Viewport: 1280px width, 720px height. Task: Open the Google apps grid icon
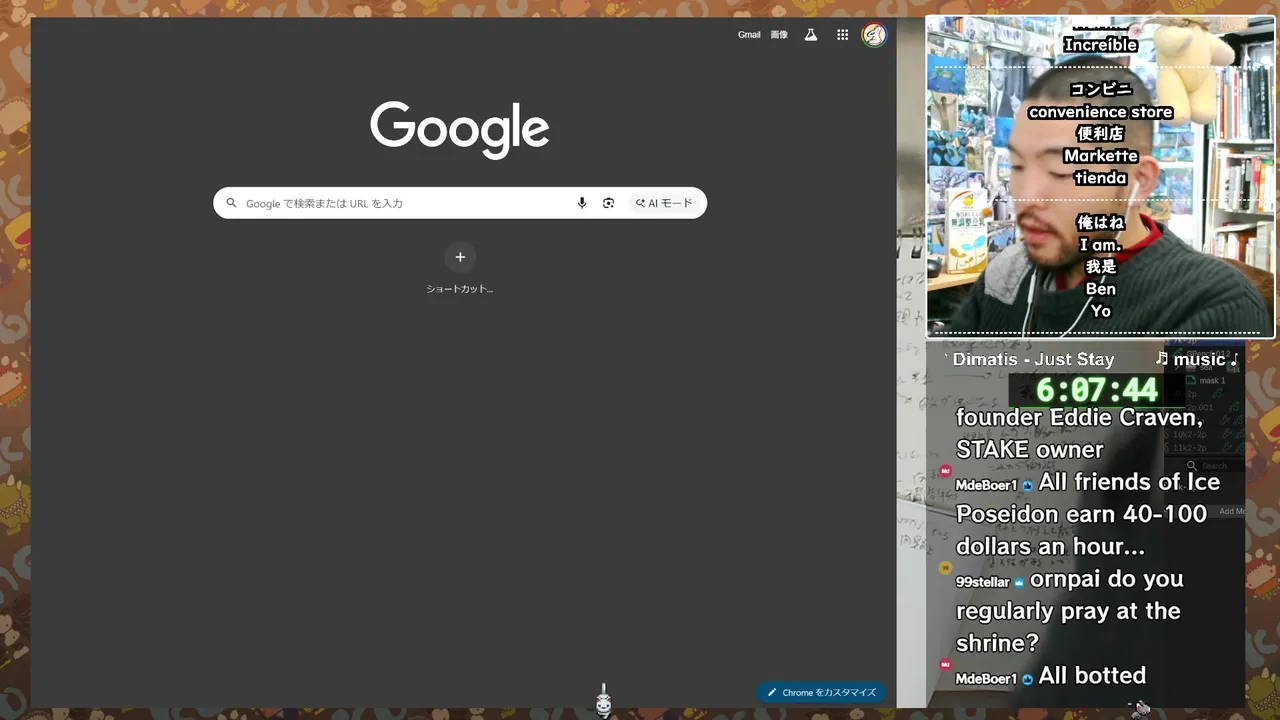click(x=843, y=35)
